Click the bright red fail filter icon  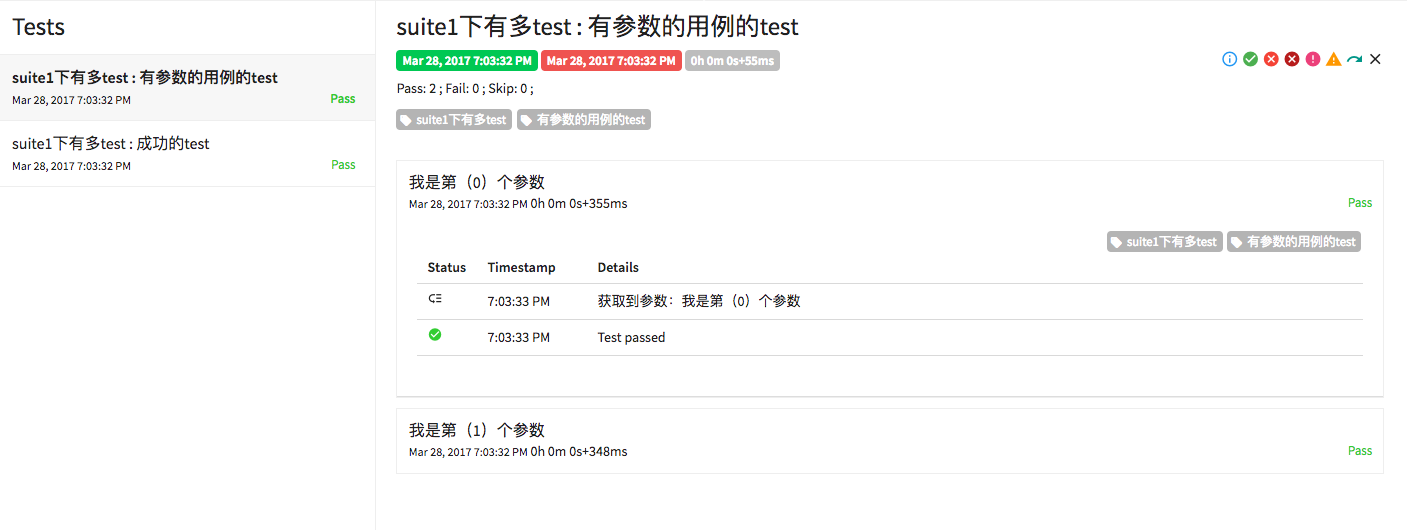(x=1271, y=60)
